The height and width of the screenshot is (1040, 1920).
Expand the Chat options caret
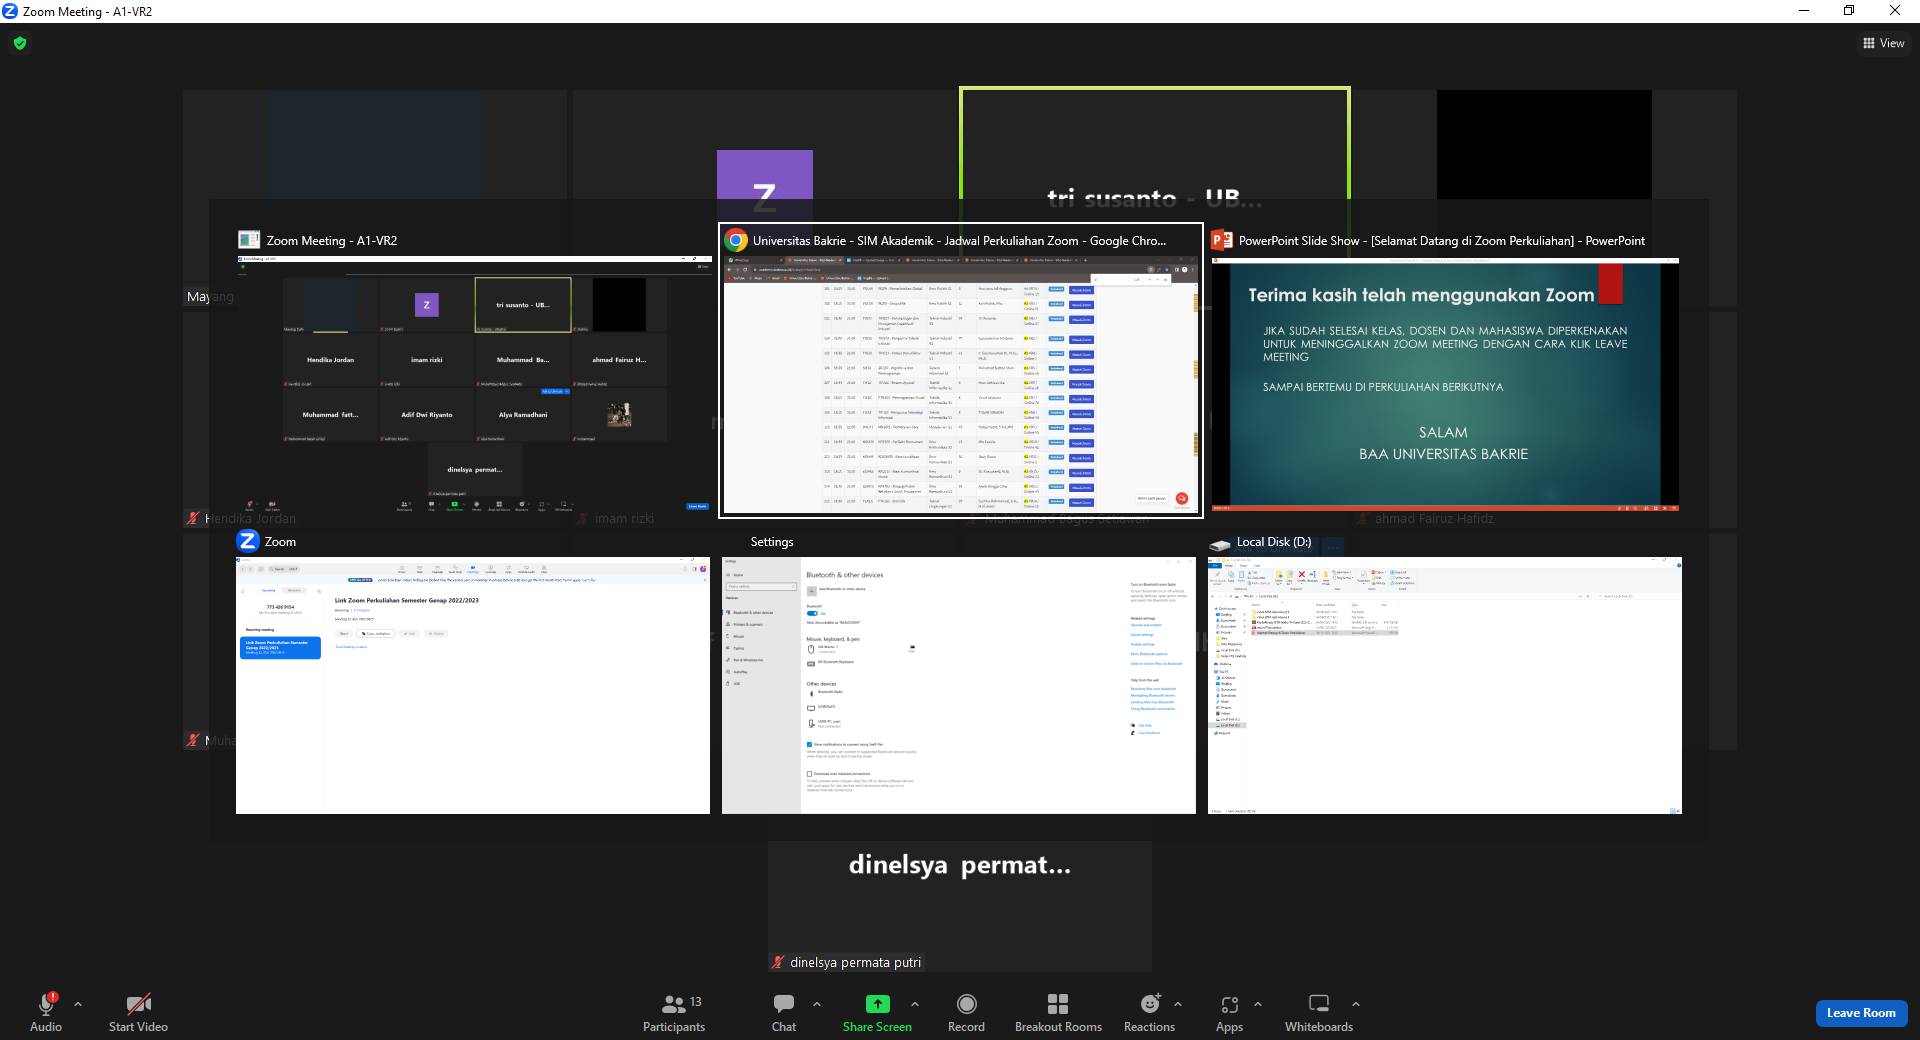[x=817, y=1004]
